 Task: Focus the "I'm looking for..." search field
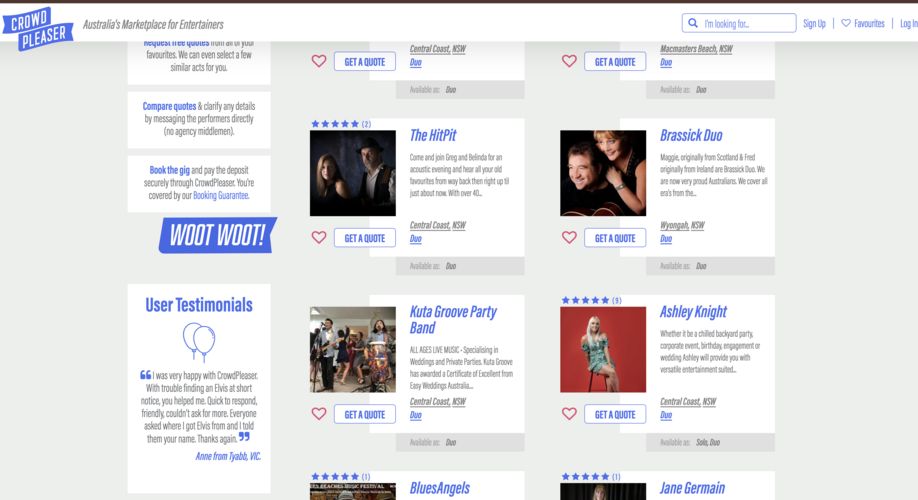(x=739, y=23)
